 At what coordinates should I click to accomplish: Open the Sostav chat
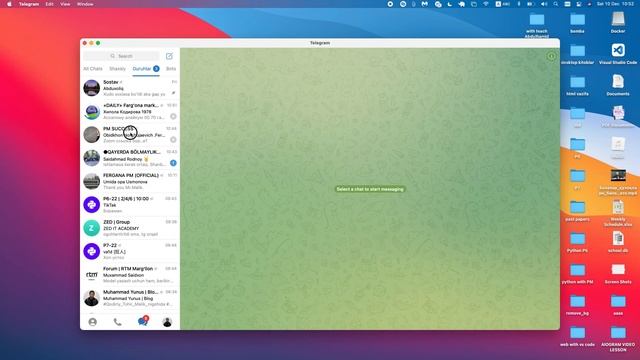click(x=130, y=88)
